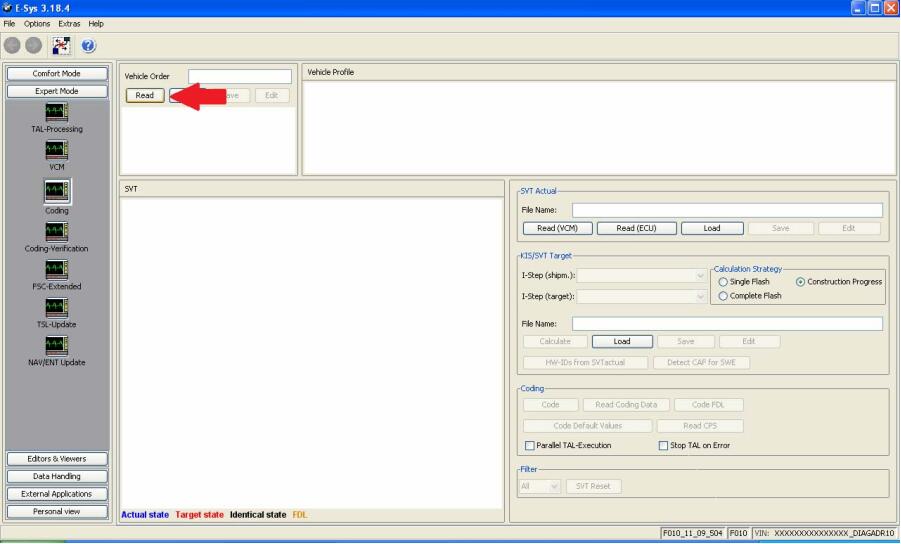Click the SVT Actual Save button
Screen dimensions: 901x544
click(780, 229)
